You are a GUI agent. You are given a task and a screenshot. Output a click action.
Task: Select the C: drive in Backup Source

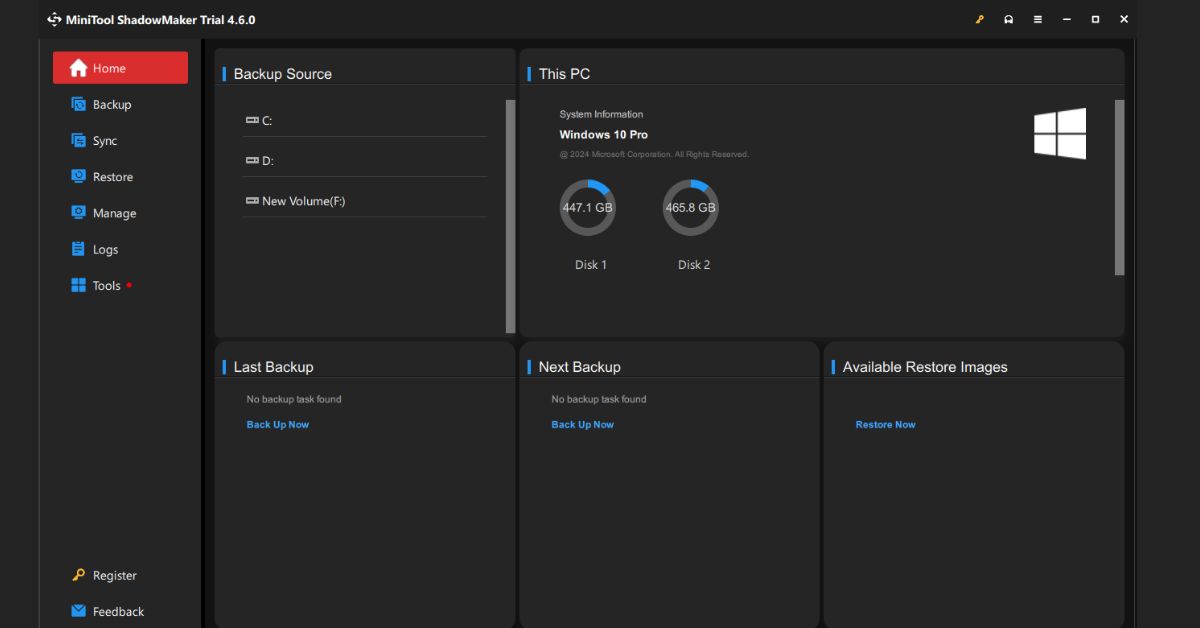tap(267, 121)
